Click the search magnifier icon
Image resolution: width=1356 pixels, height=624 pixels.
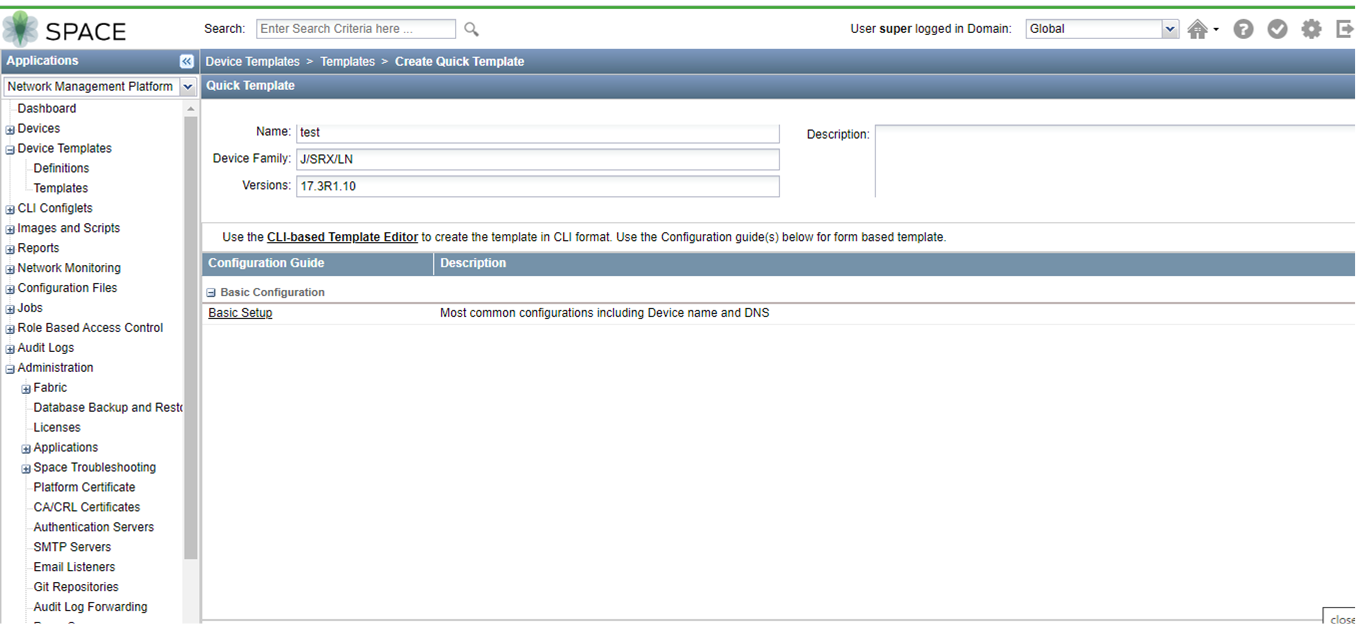click(x=470, y=29)
